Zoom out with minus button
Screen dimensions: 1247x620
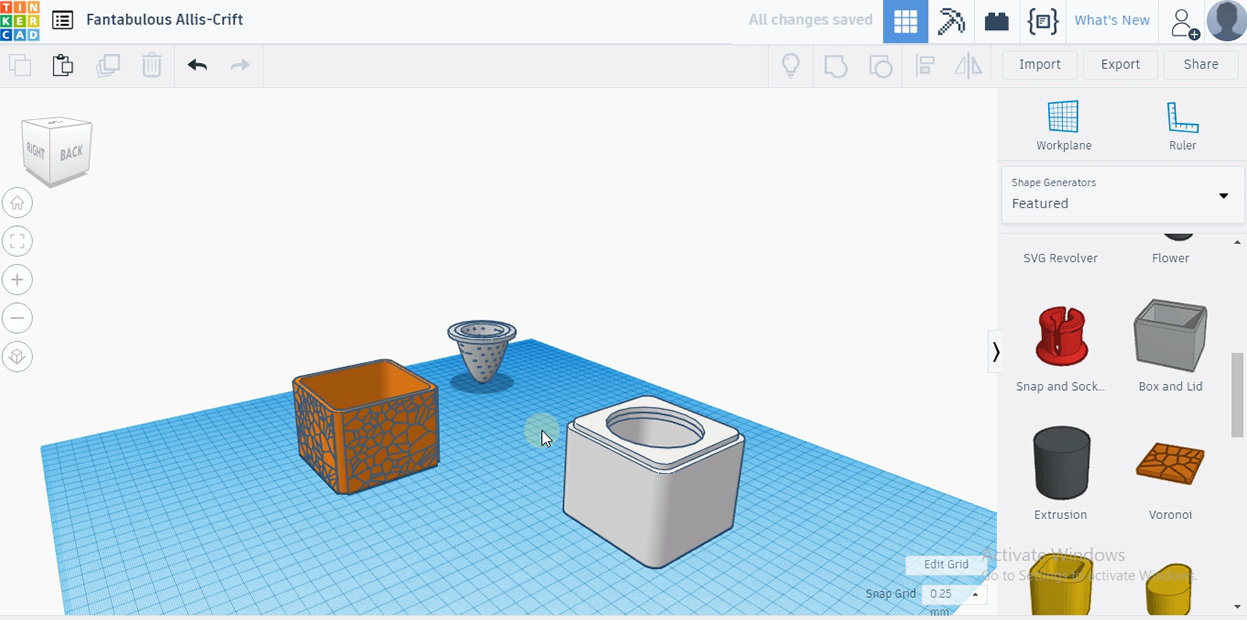(x=17, y=318)
